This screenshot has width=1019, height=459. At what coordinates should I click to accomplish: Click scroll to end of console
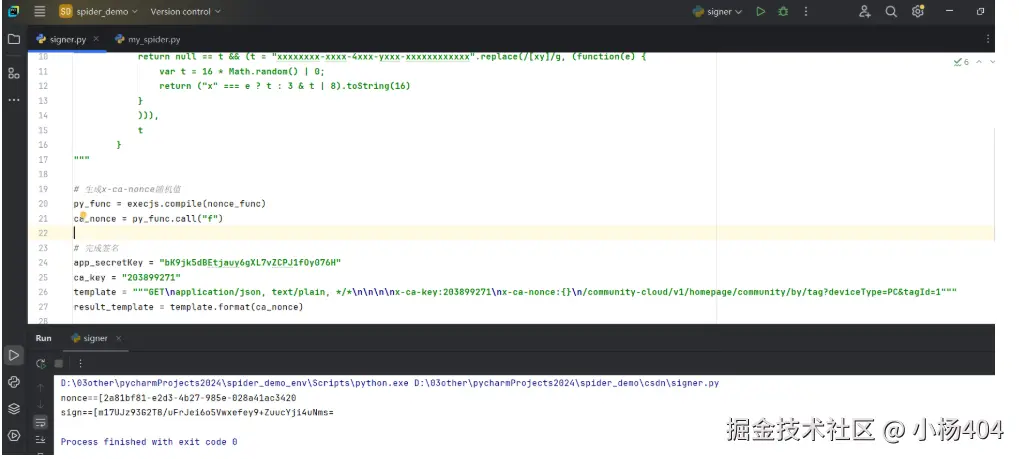(x=41, y=440)
